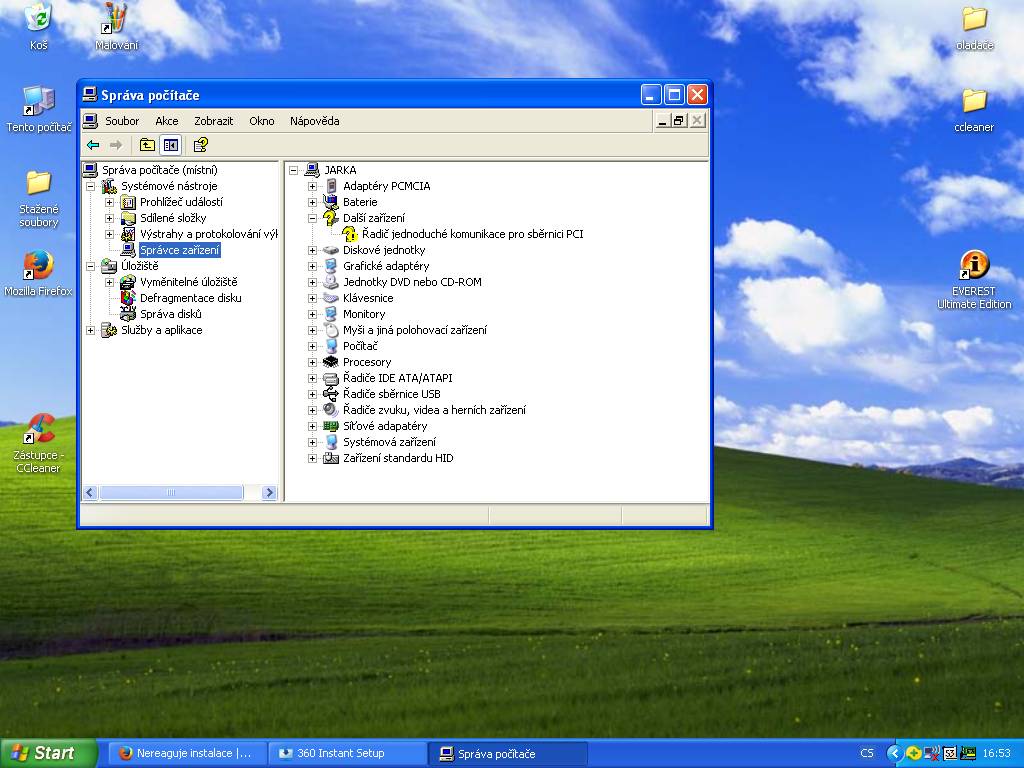1024x768 pixels.
Task: Expand the Síťové adaptéry node
Action: pyautogui.click(x=312, y=426)
